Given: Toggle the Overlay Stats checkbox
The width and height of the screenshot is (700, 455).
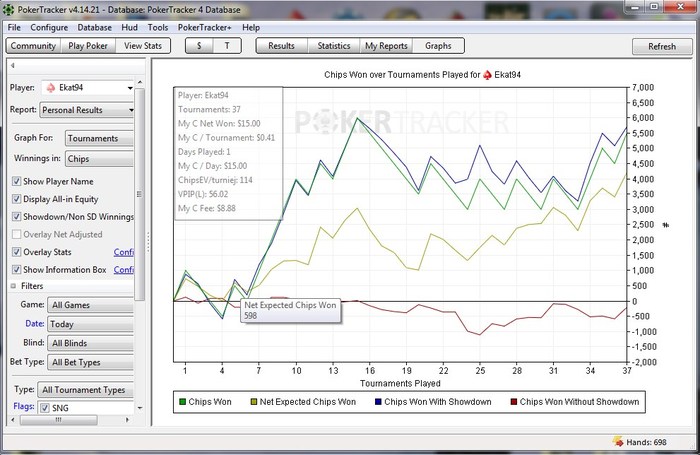Looking at the screenshot, I should (x=17, y=252).
